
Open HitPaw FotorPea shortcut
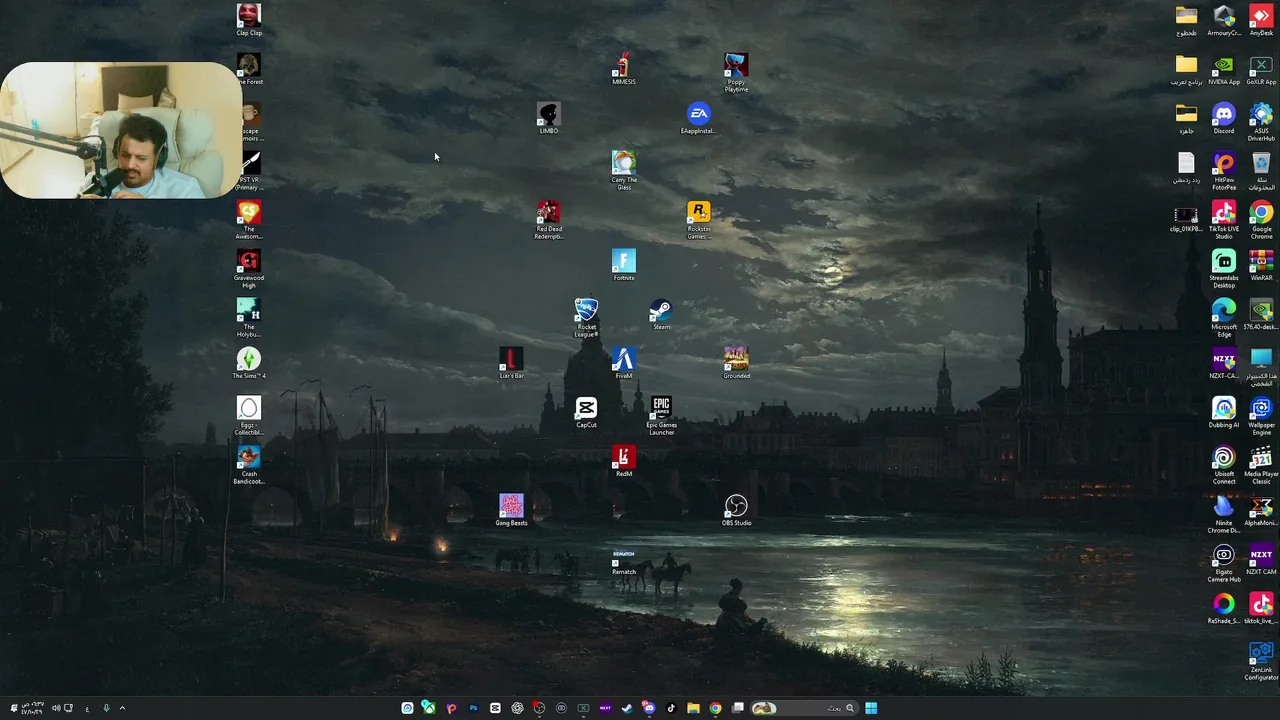[1224, 170]
